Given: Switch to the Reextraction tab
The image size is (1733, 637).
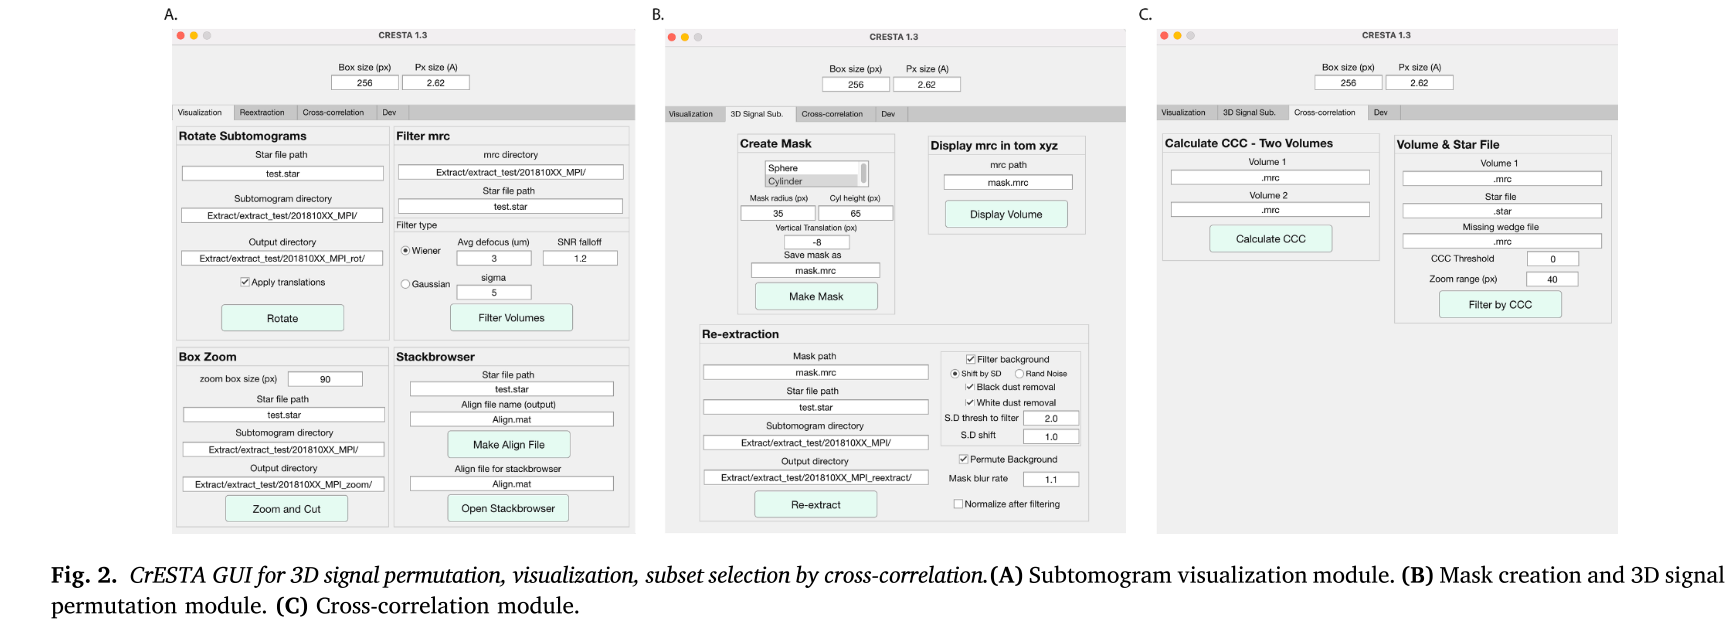Looking at the screenshot, I should [262, 113].
